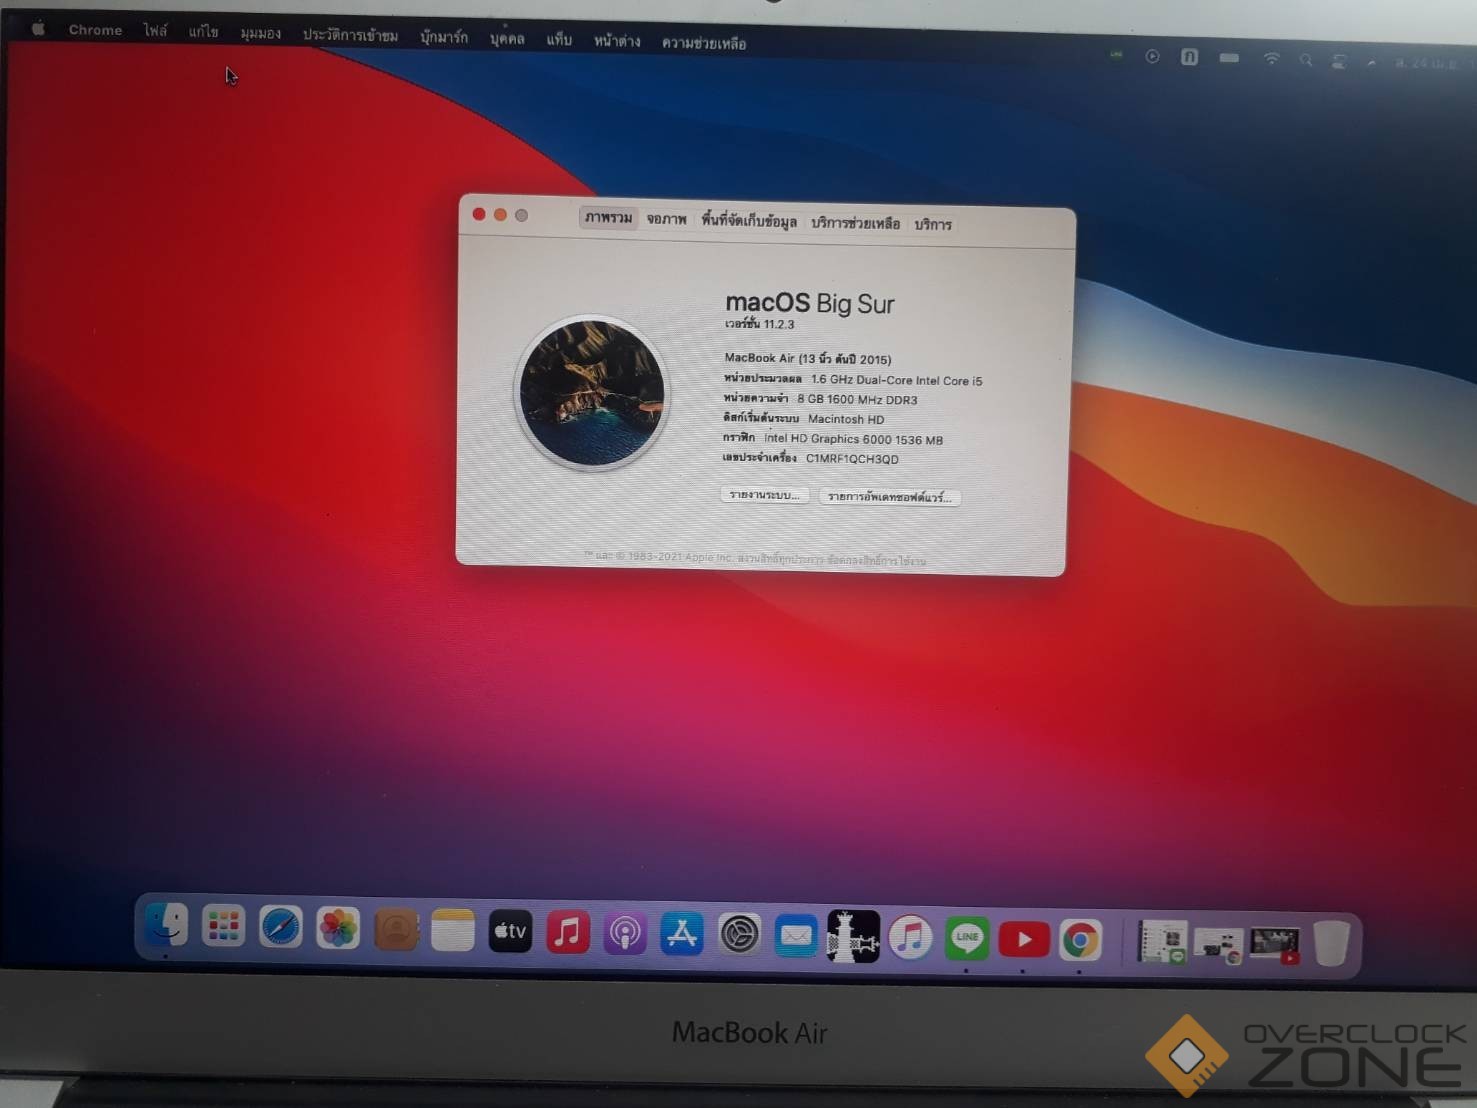1477x1108 pixels.
Task: Open the white round iTunes icon
Action: pos(910,938)
